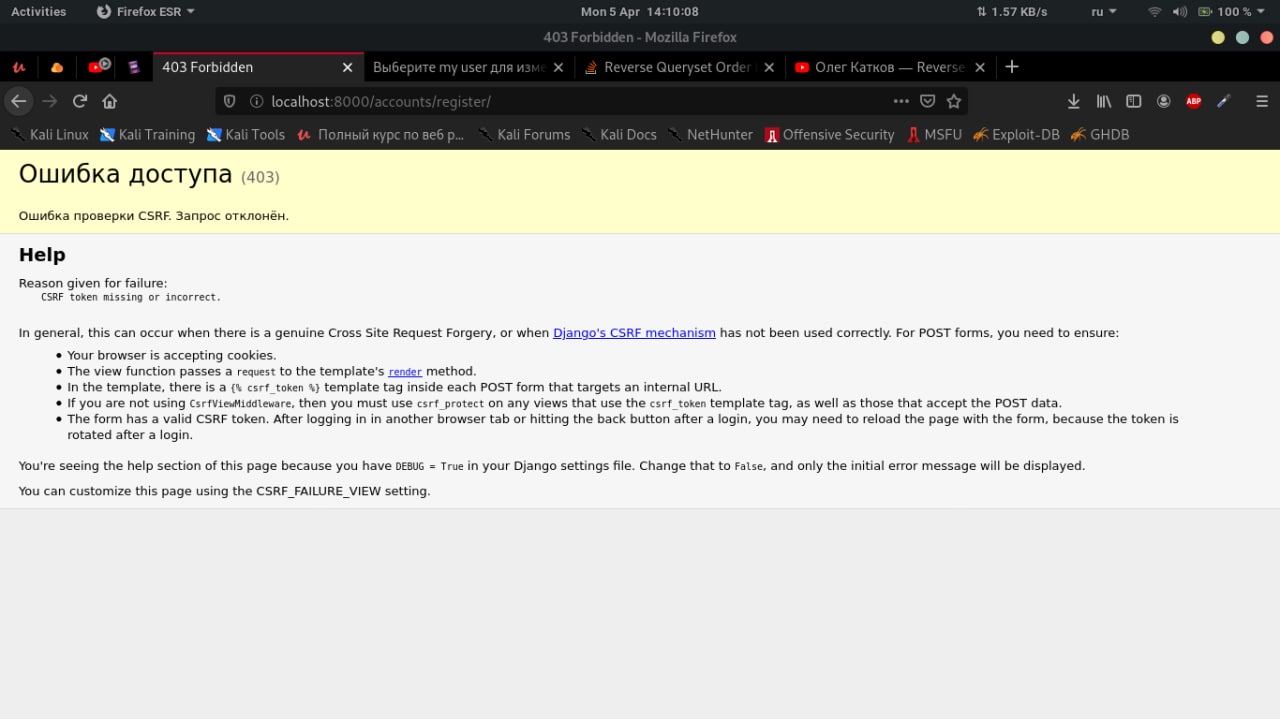Open Kali Training bookmark
Screen dimensions: 1280x719
(x=147, y=134)
